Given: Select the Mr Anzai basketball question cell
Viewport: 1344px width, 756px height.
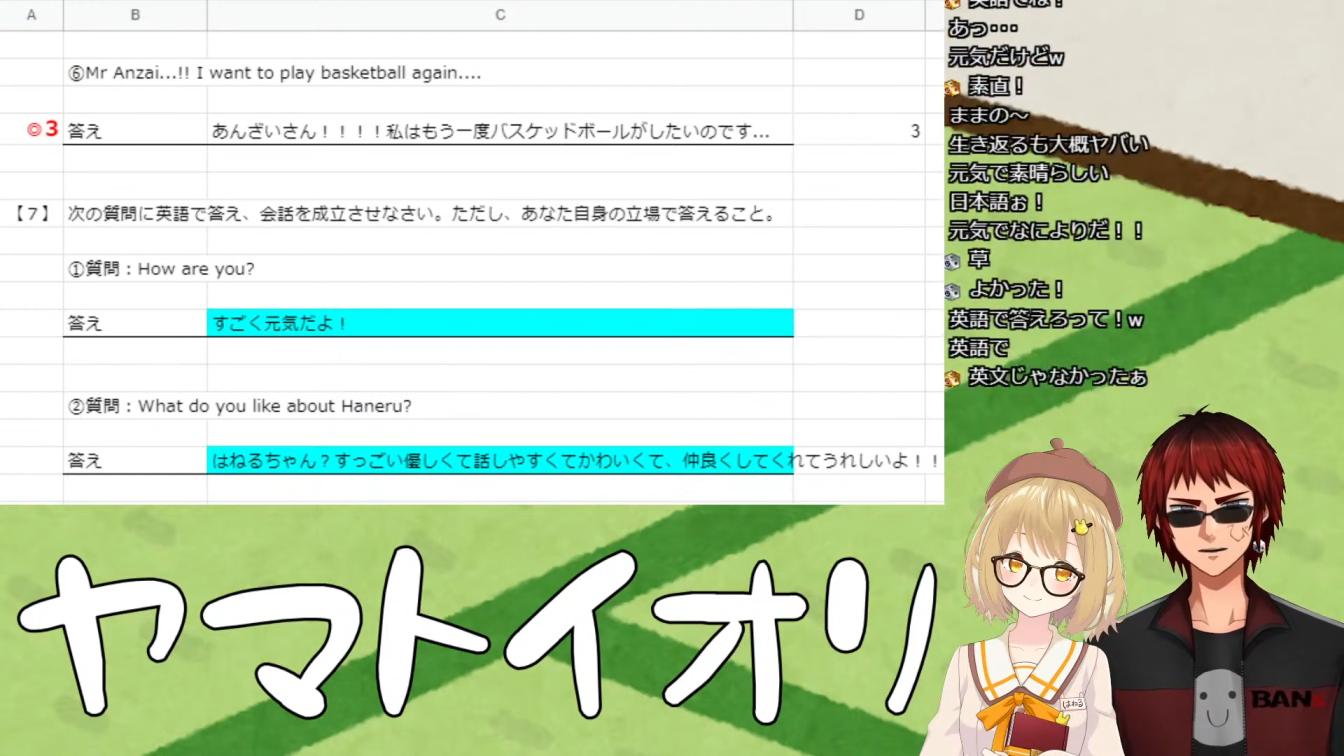Looking at the screenshot, I should 275,73.
